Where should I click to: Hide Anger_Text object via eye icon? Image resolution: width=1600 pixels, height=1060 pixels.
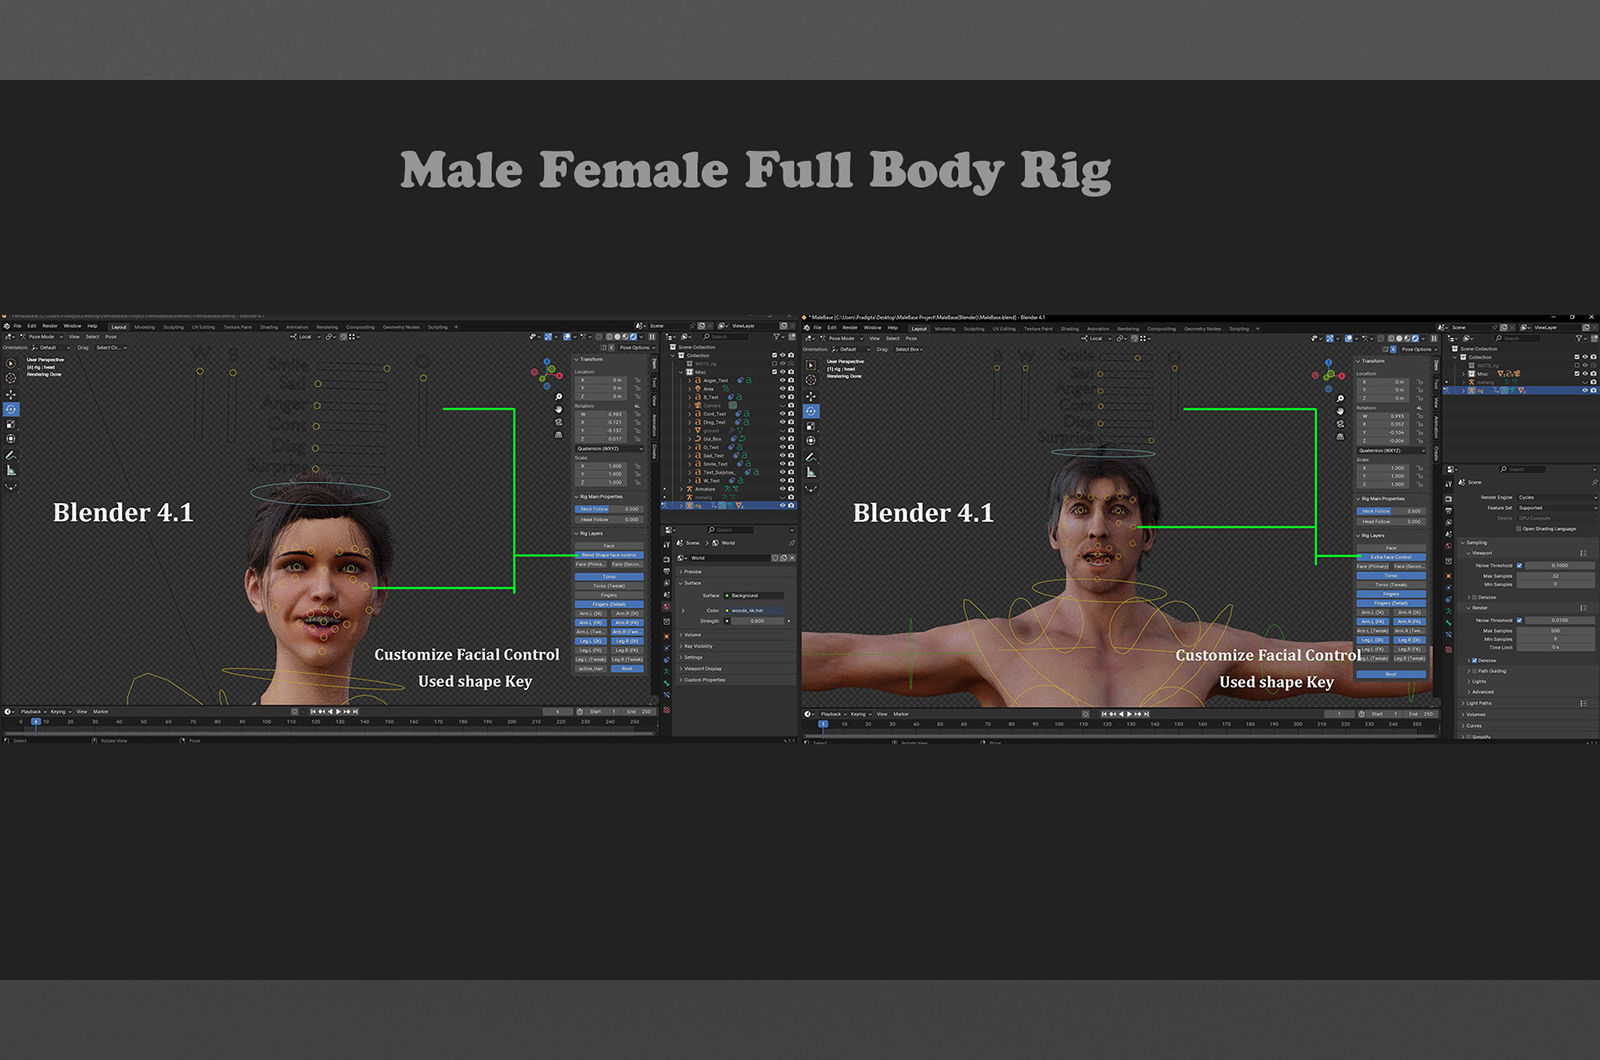click(782, 380)
